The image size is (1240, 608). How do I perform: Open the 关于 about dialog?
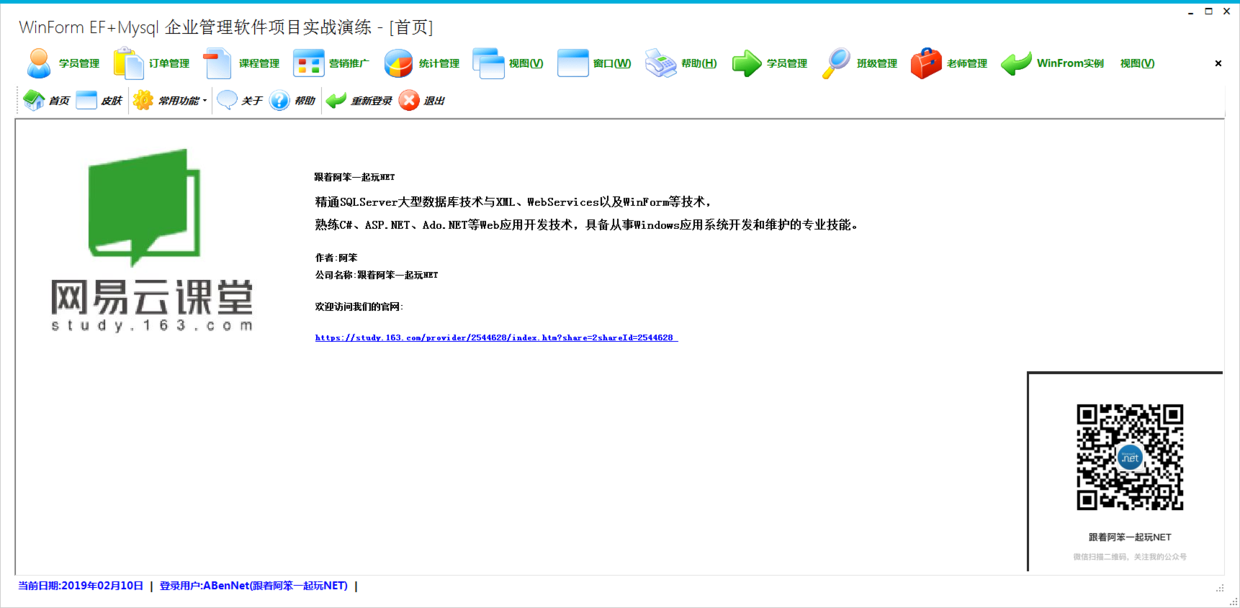coord(240,100)
